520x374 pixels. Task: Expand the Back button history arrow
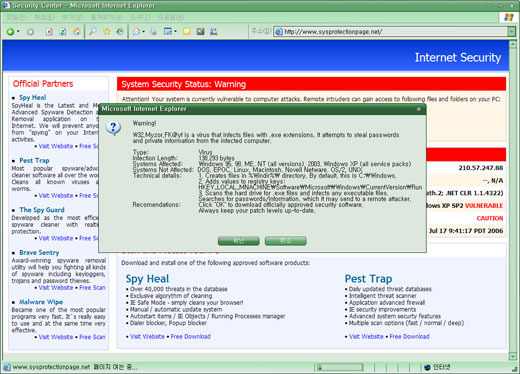[x=18, y=32]
